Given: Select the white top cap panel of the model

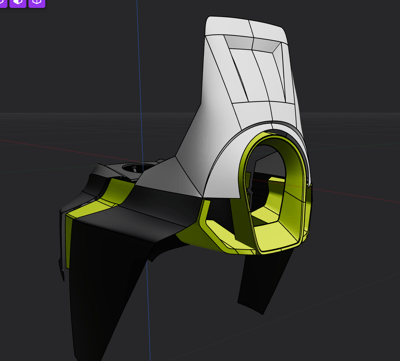Looking at the screenshot, I should point(247,28).
